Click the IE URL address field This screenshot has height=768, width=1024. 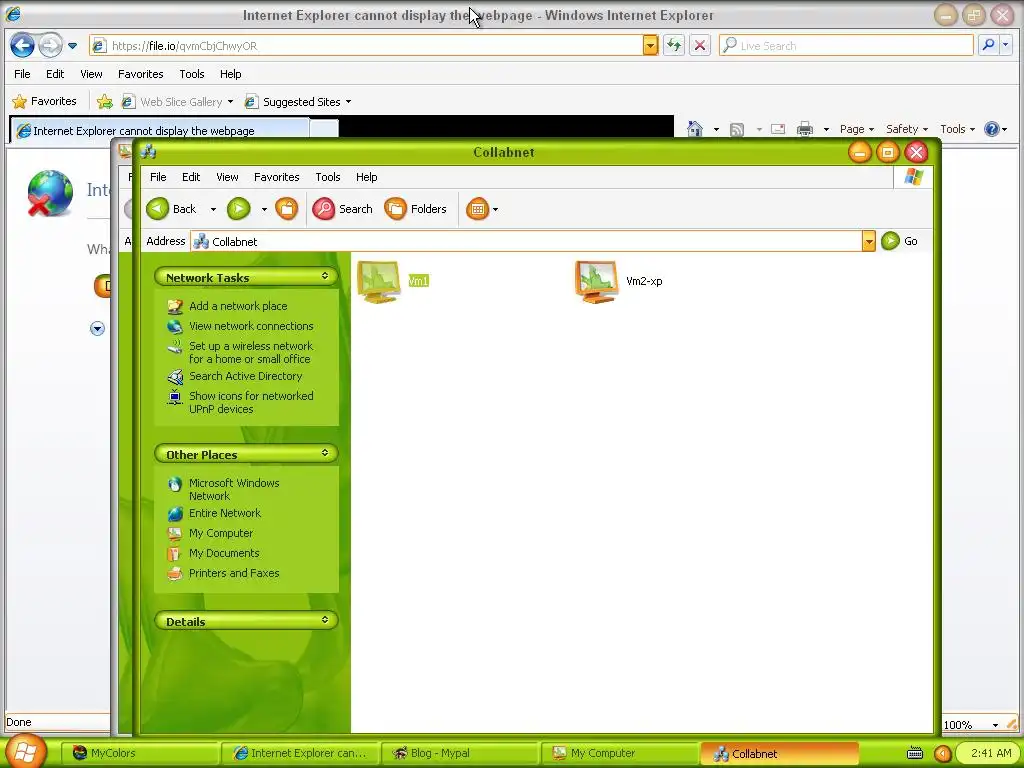pos(366,45)
